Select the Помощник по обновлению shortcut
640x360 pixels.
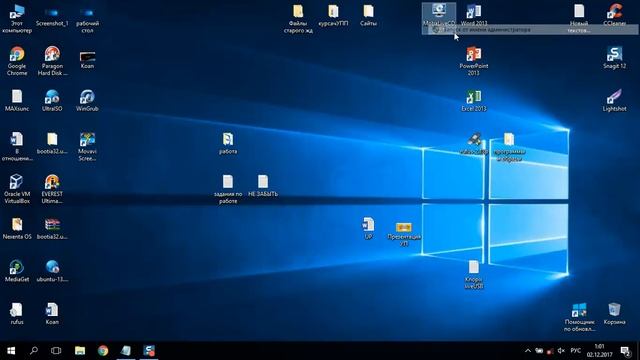point(579,317)
